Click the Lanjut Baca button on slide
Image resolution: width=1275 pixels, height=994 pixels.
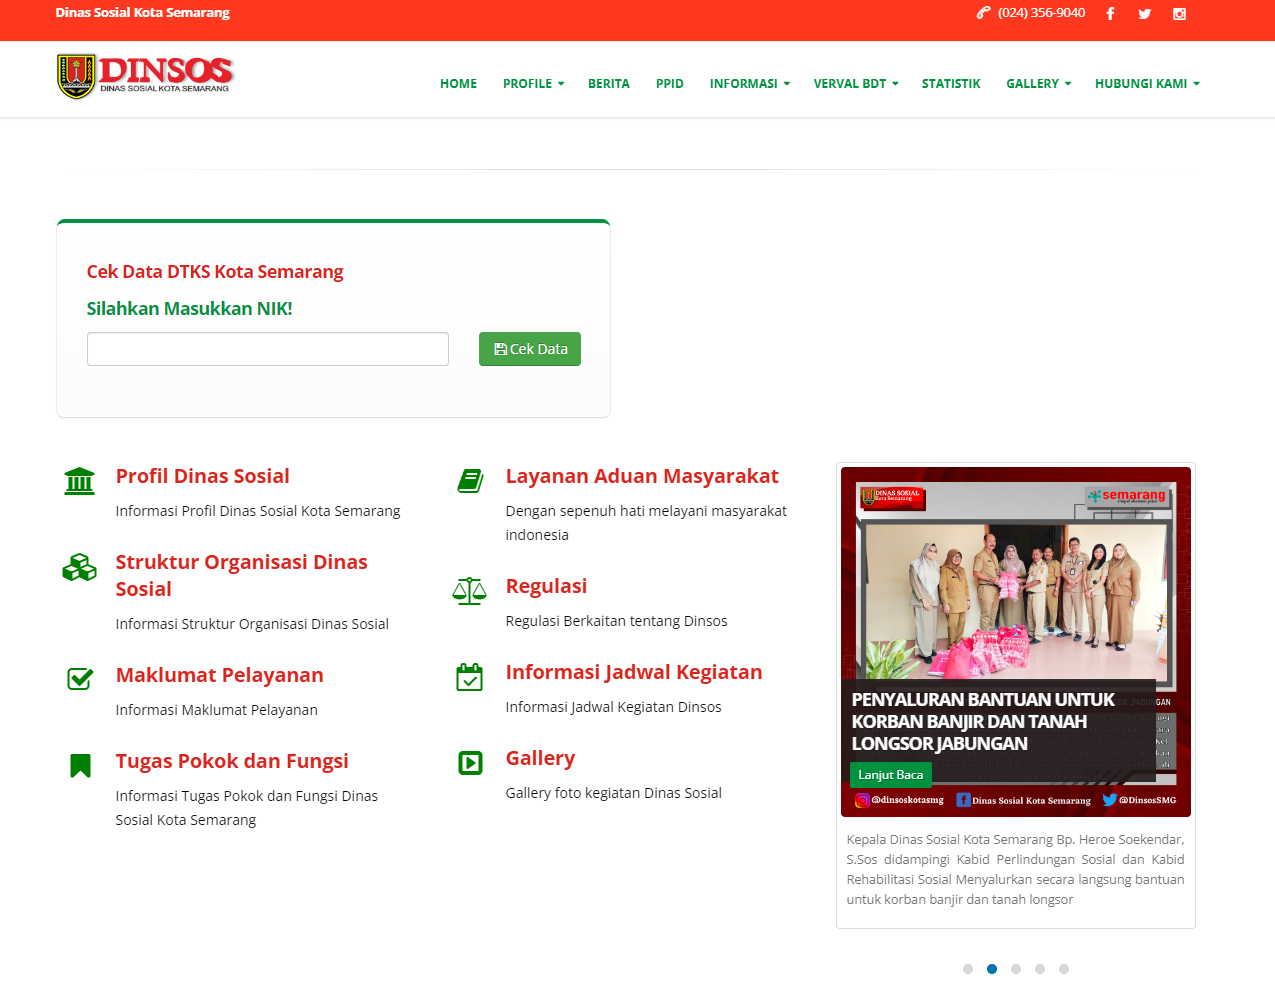[x=890, y=775]
